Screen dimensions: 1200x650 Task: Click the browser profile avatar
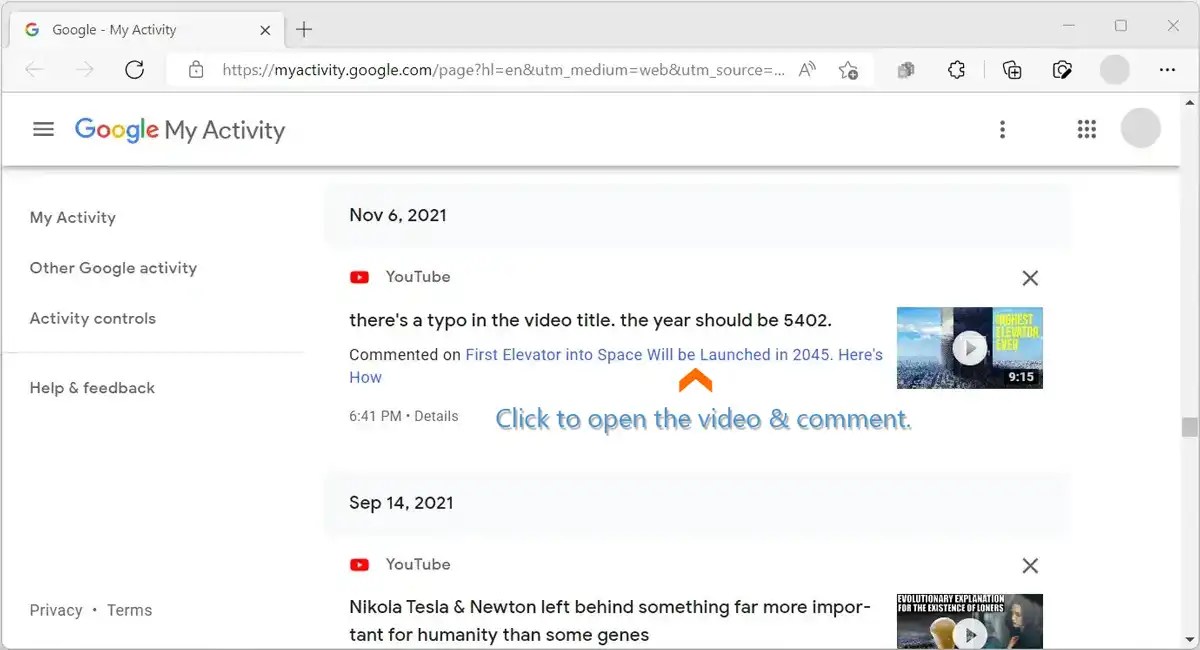[1114, 70]
